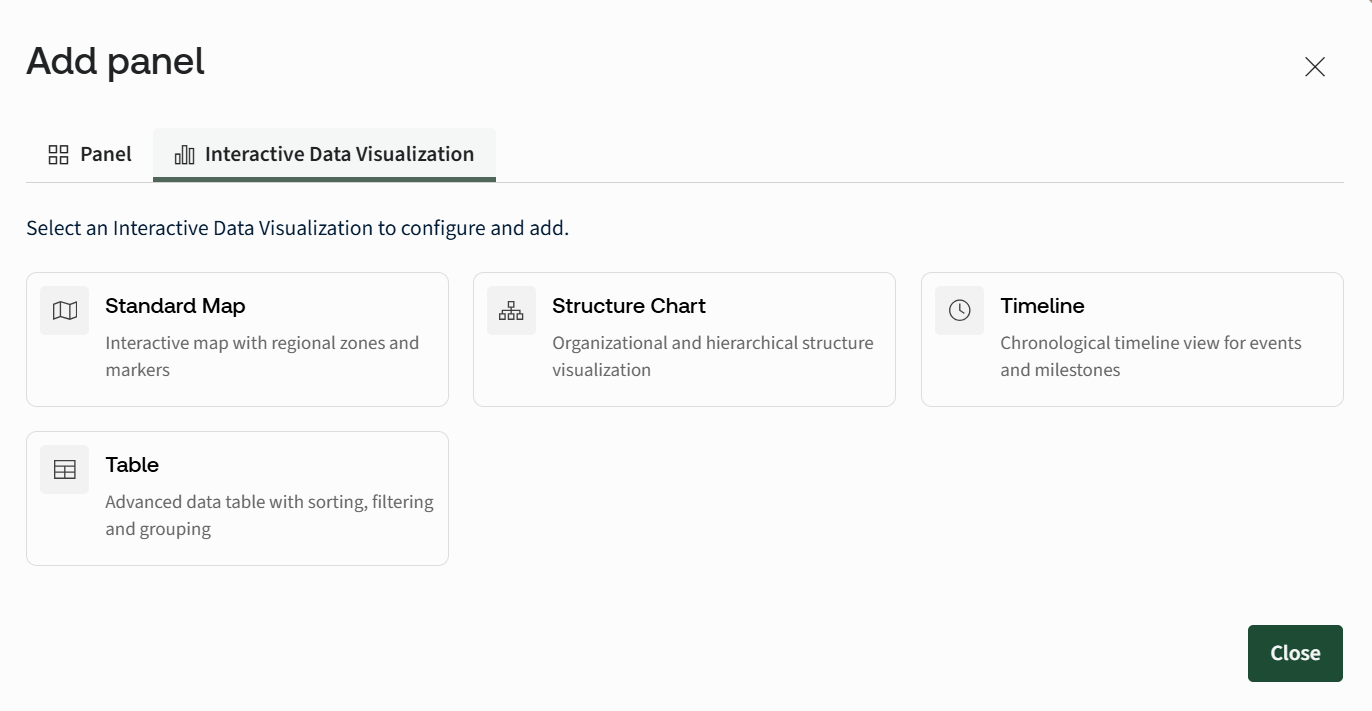Select the Table title
This screenshot has width=1372, height=711.
(132, 465)
